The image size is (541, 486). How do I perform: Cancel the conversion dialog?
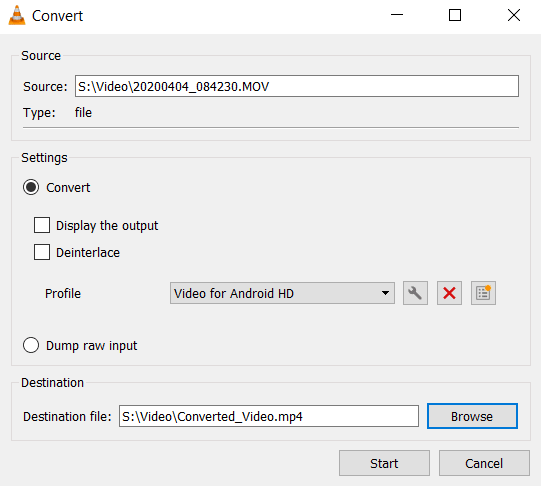[484, 463]
